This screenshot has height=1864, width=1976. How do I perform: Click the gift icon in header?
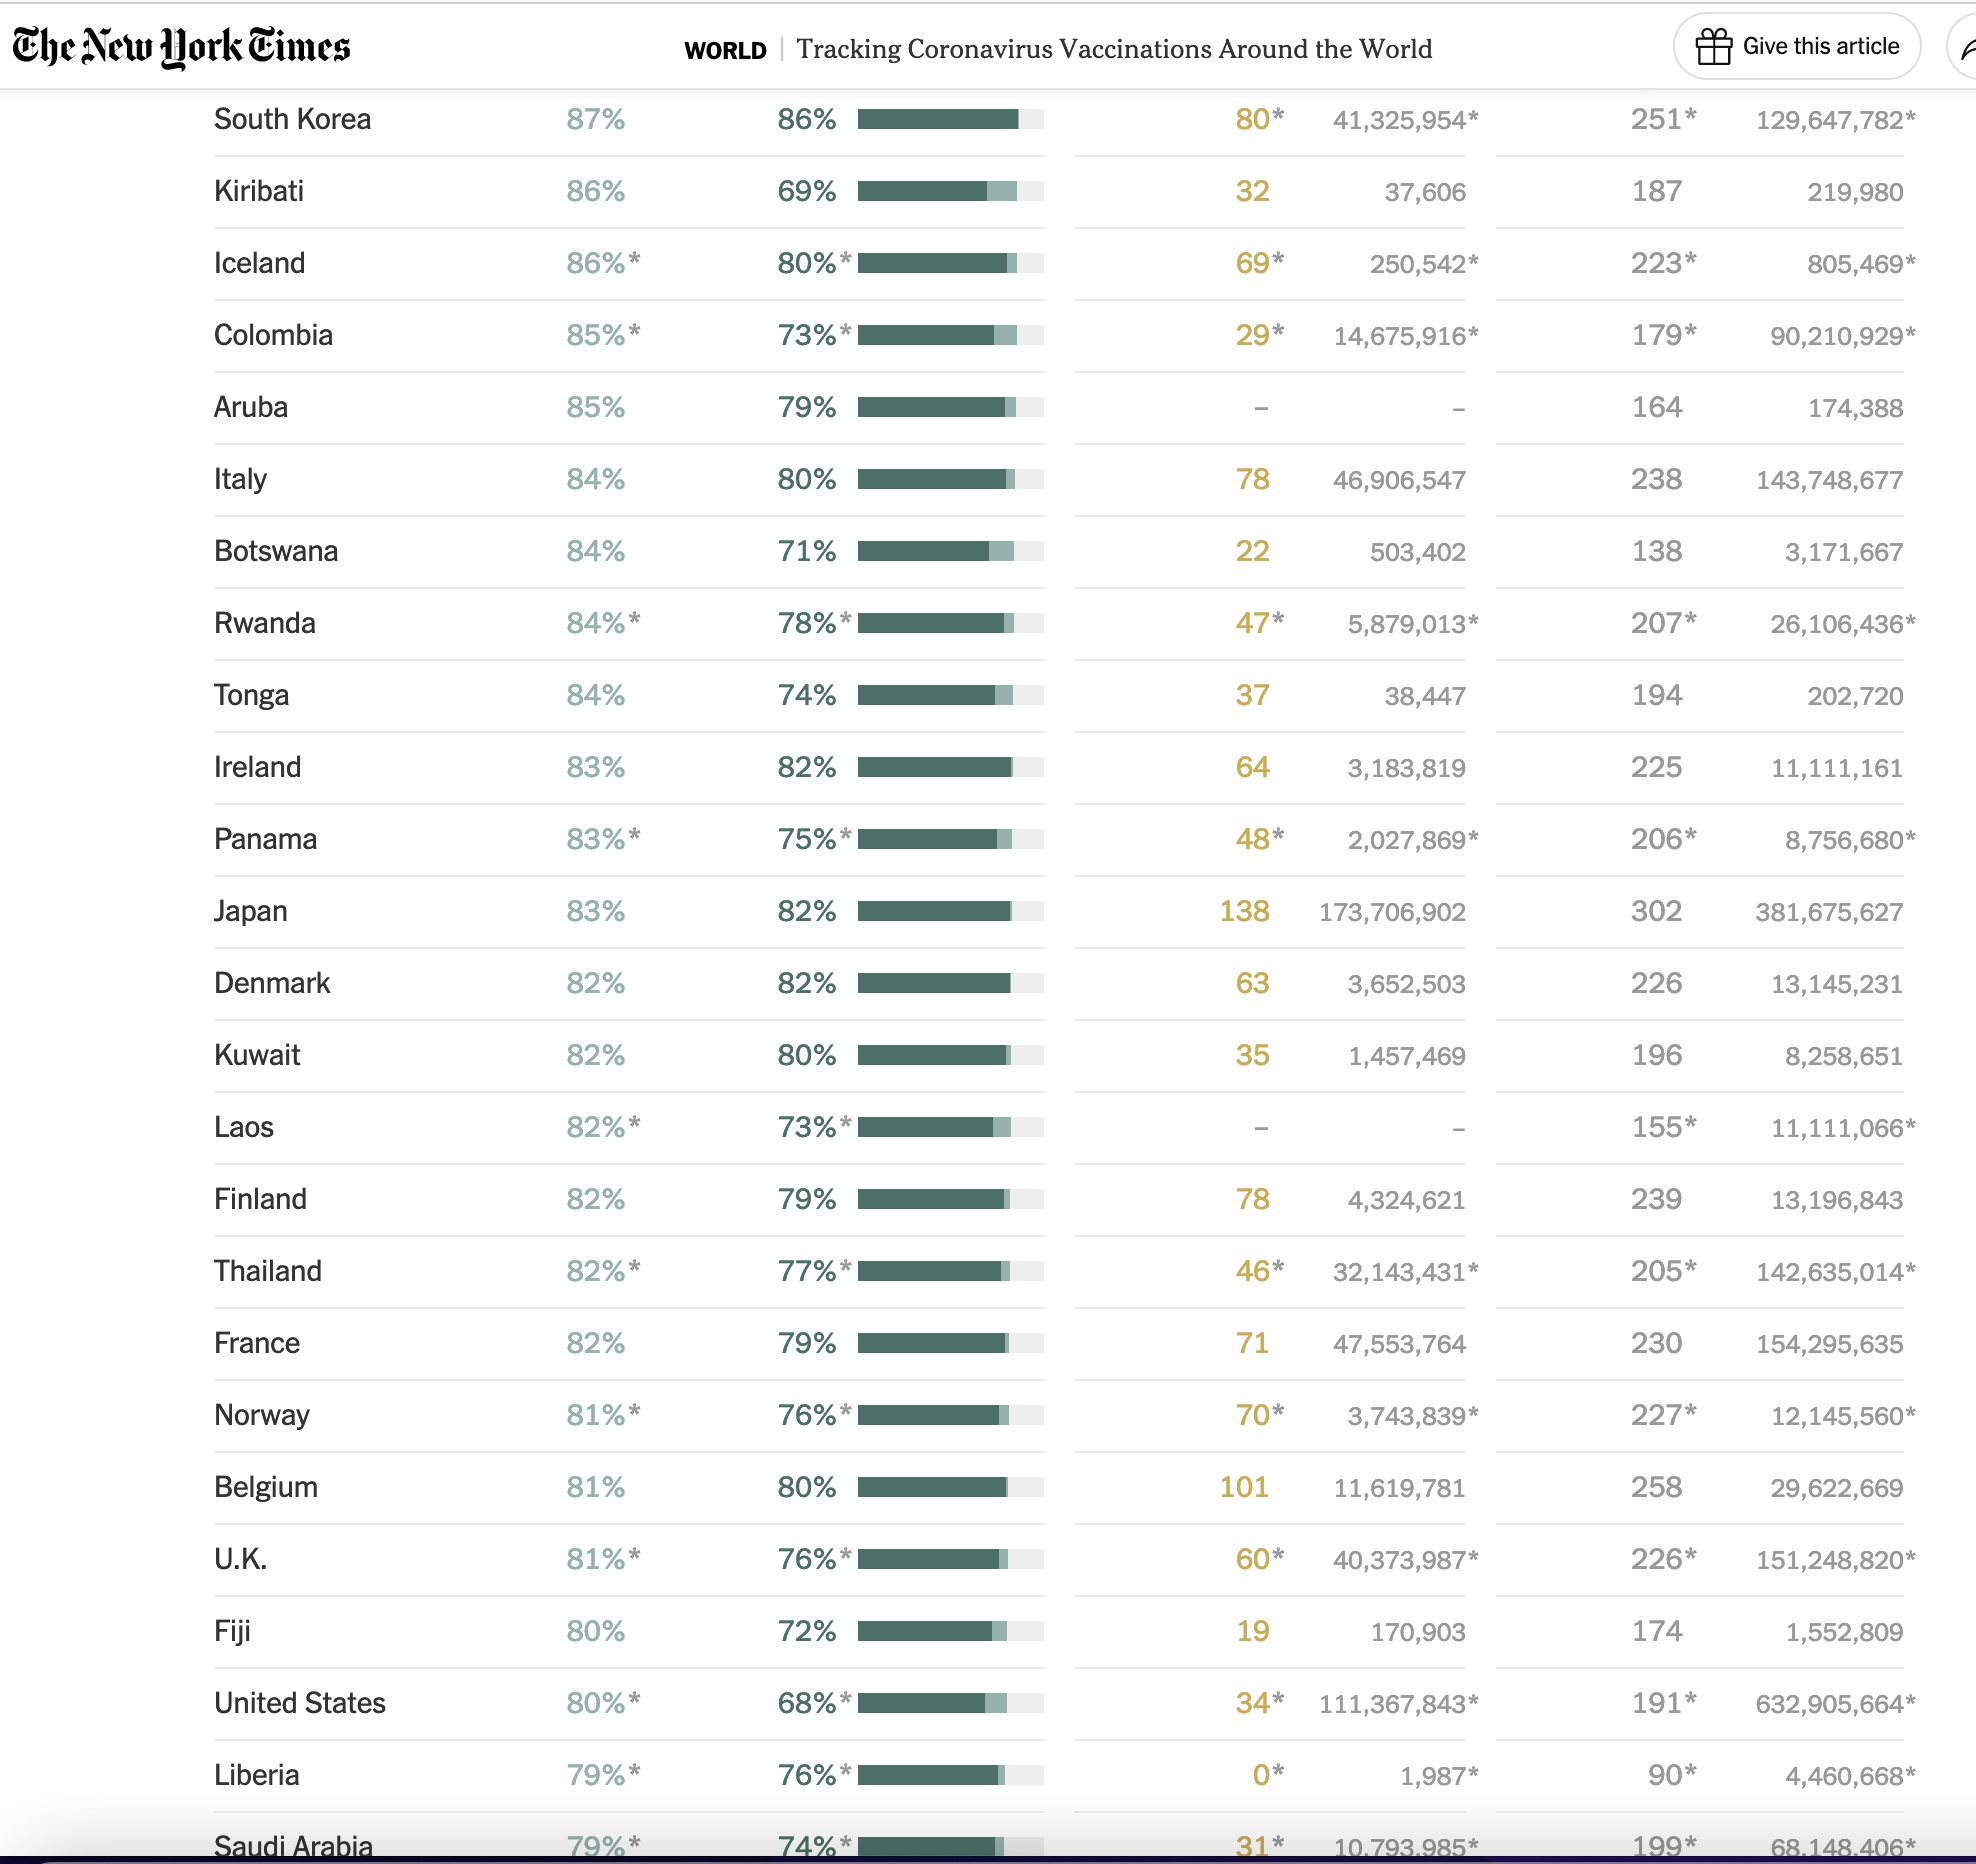point(1713,46)
